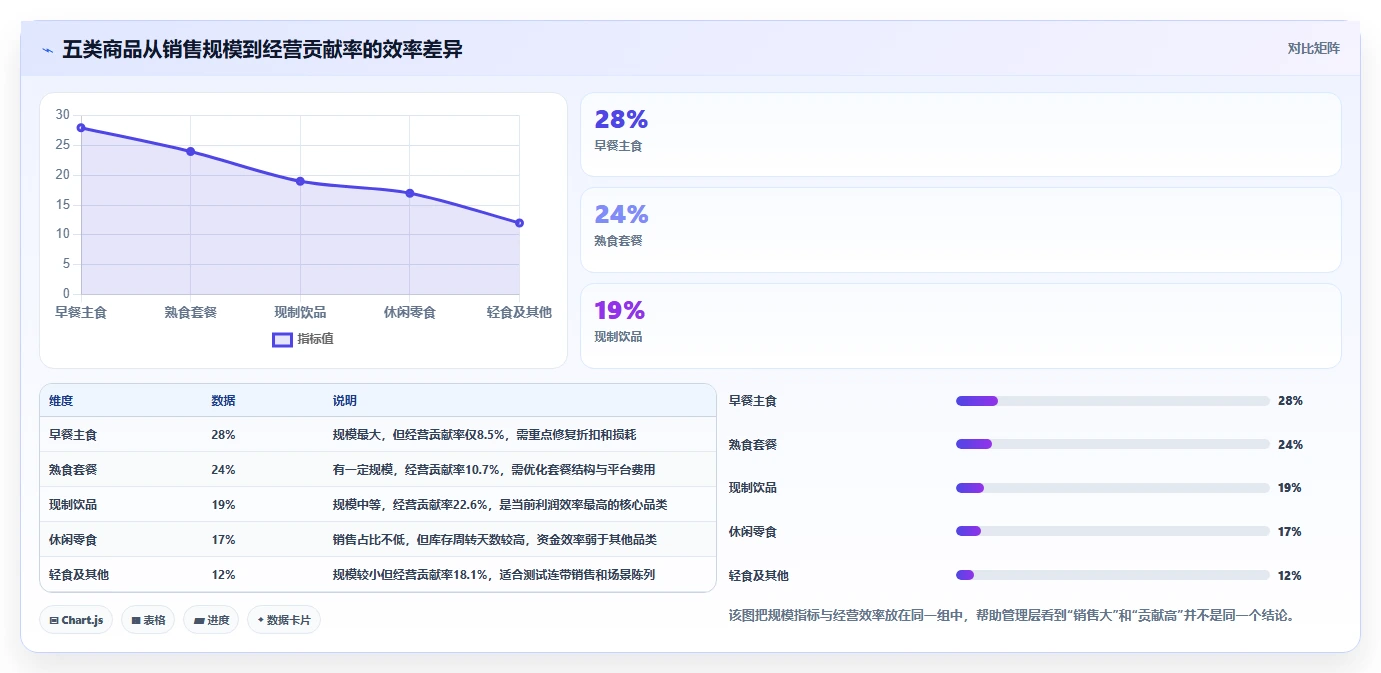The height and width of the screenshot is (673, 1381).
Task: Click the 17% value in the table
Action: click(223, 540)
